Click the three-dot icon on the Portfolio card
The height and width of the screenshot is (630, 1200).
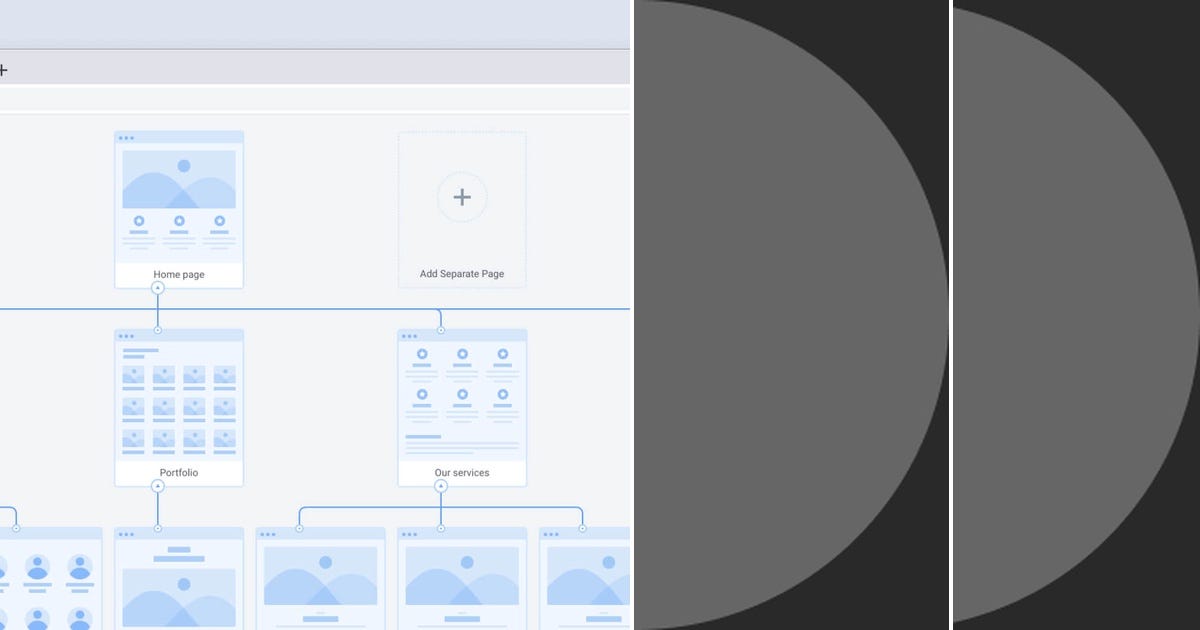click(x=127, y=336)
